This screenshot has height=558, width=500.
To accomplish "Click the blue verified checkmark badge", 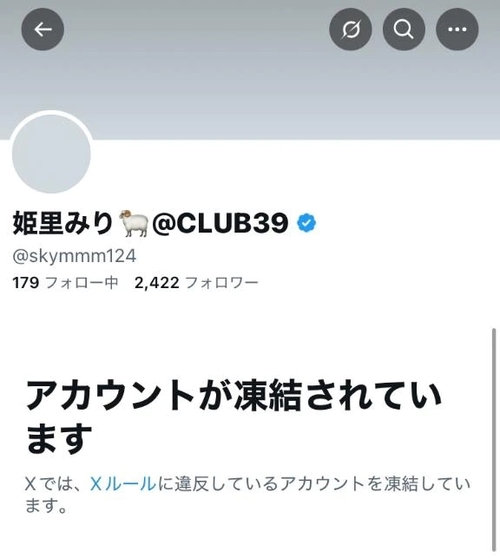I will (x=306, y=223).
